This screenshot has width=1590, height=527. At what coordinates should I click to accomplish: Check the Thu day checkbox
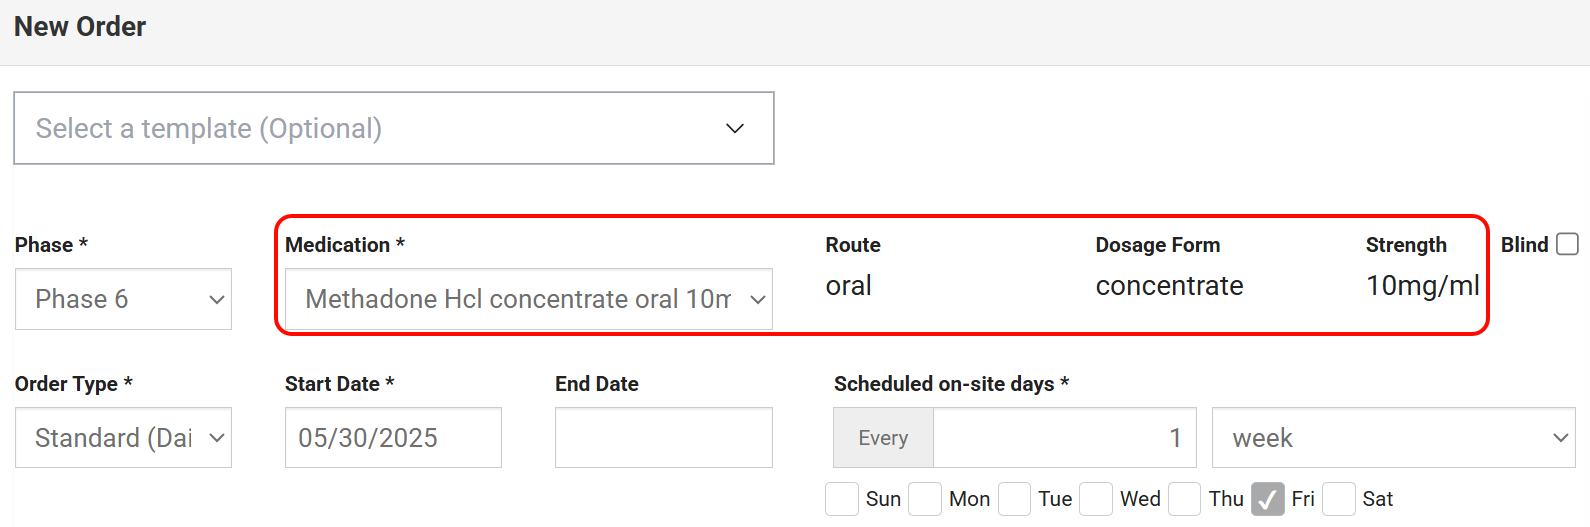[1185, 498]
